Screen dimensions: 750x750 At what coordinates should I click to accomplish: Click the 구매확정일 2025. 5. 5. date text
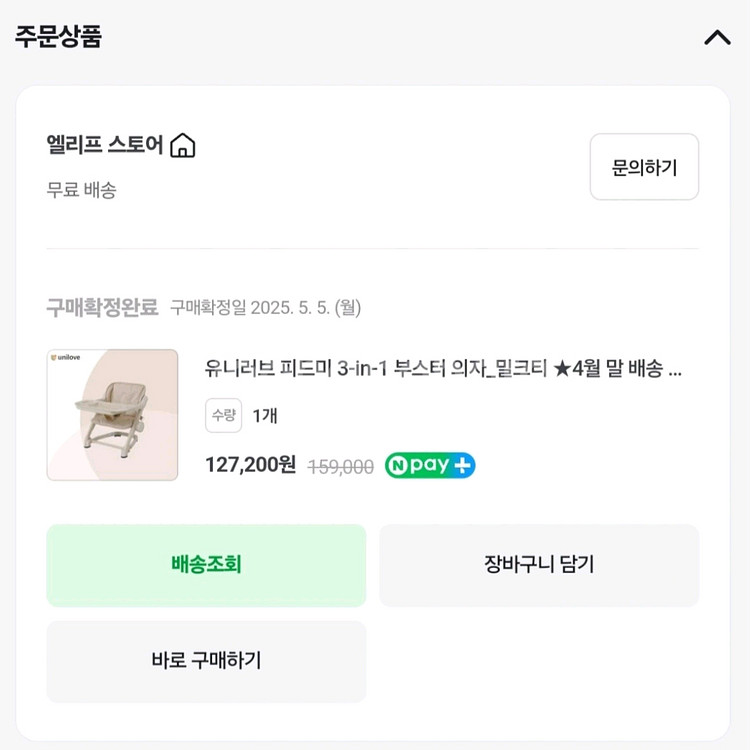265,308
